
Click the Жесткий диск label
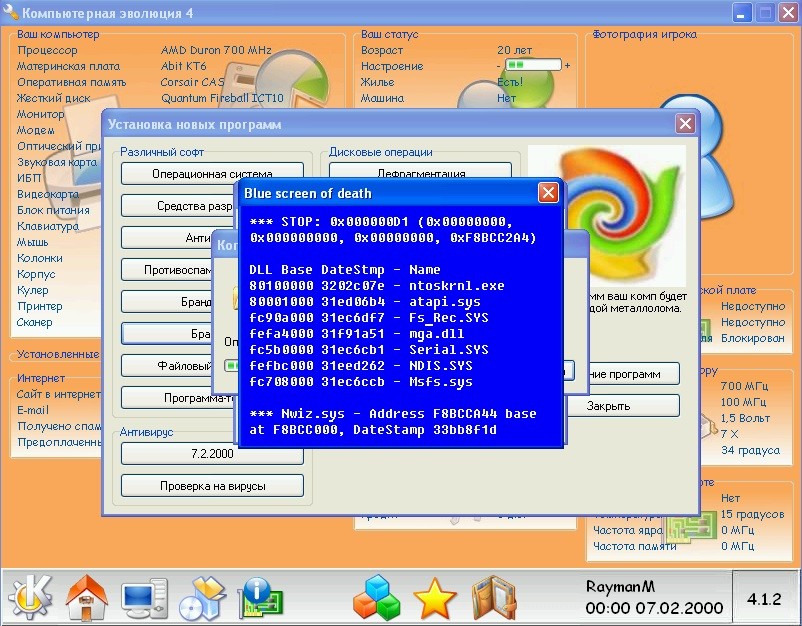54,98
